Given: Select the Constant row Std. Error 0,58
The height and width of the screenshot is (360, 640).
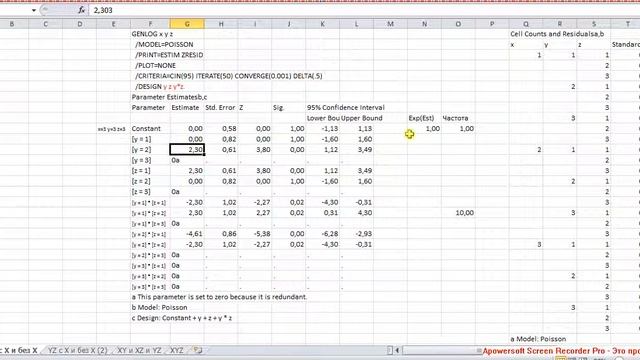Looking at the screenshot, I should pyautogui.click(x=229, y=129).
